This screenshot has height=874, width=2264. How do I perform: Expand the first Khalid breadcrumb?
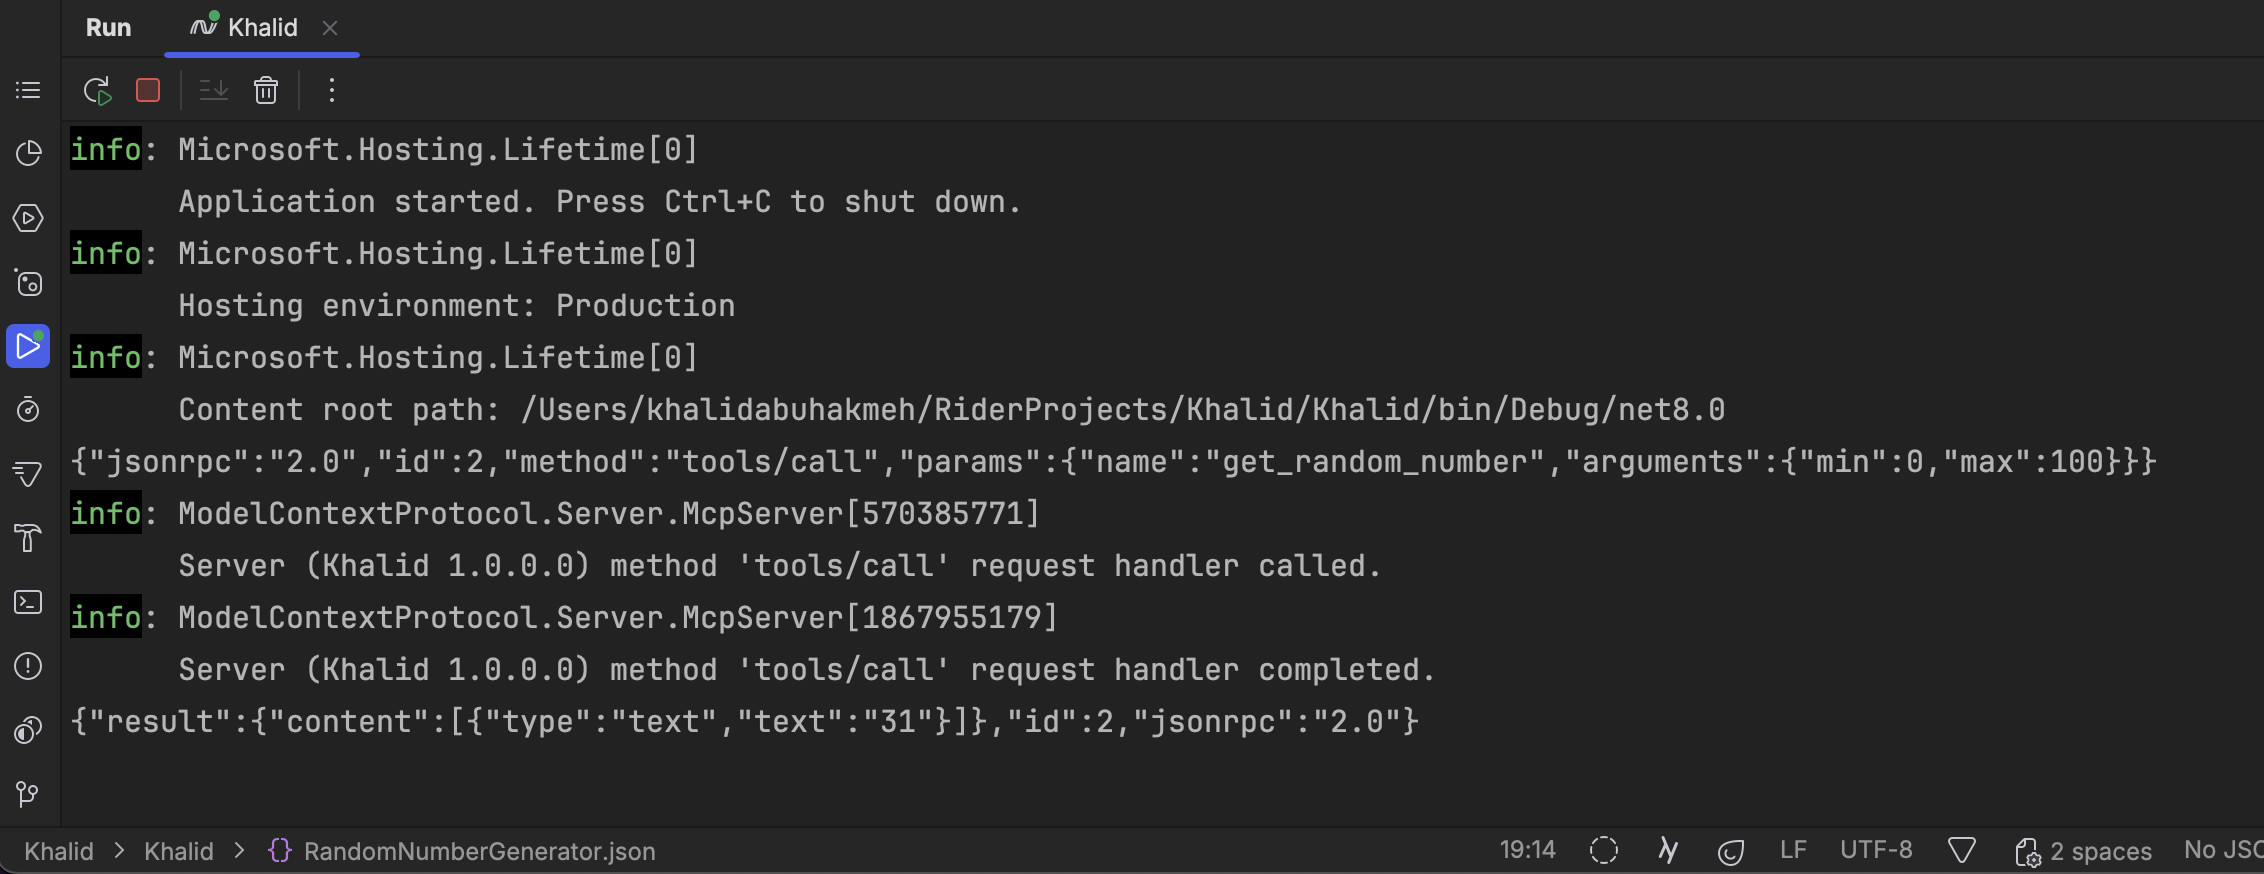click(x=59, y=851)
